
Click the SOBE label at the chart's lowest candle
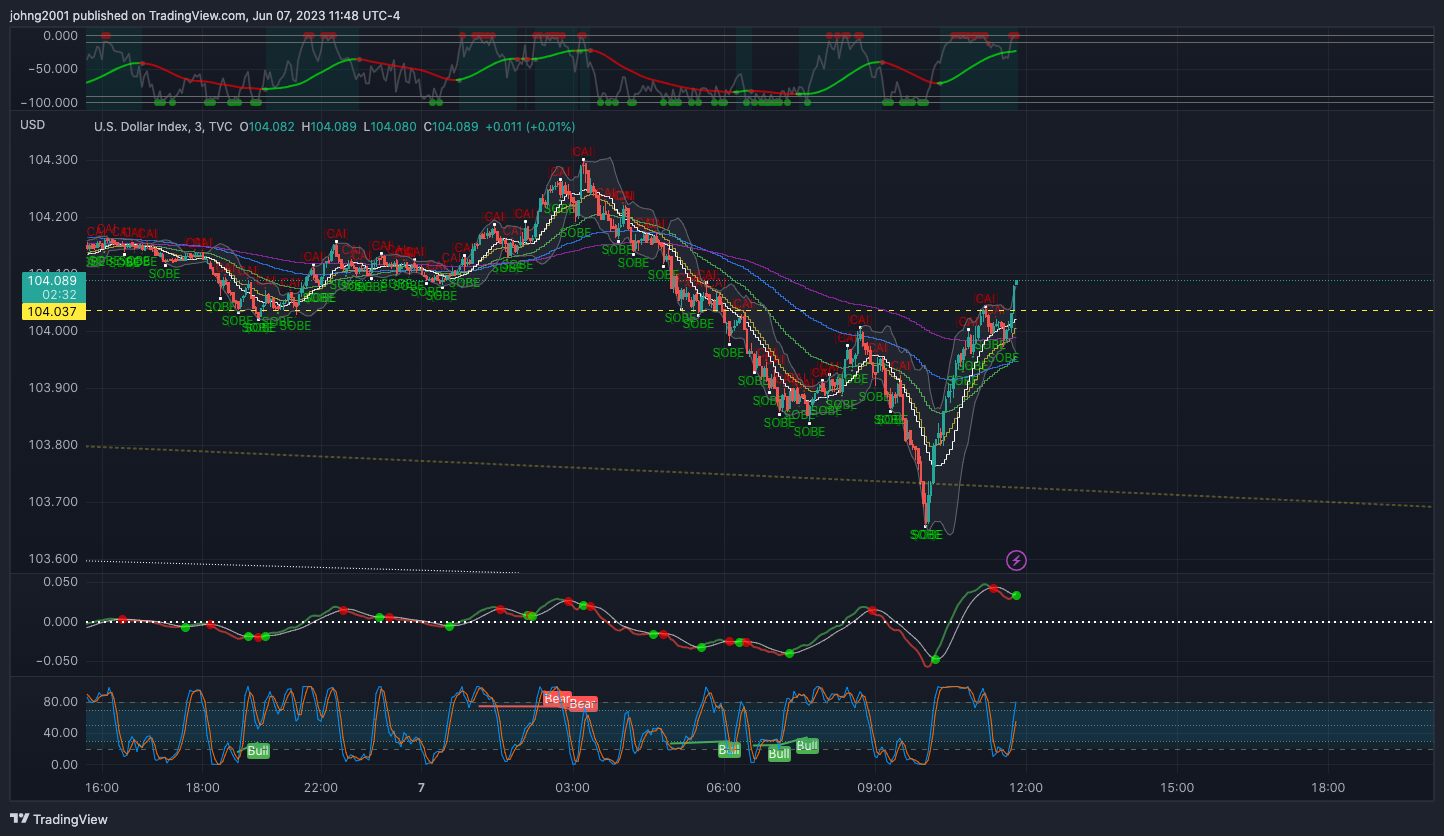[926, 535]
